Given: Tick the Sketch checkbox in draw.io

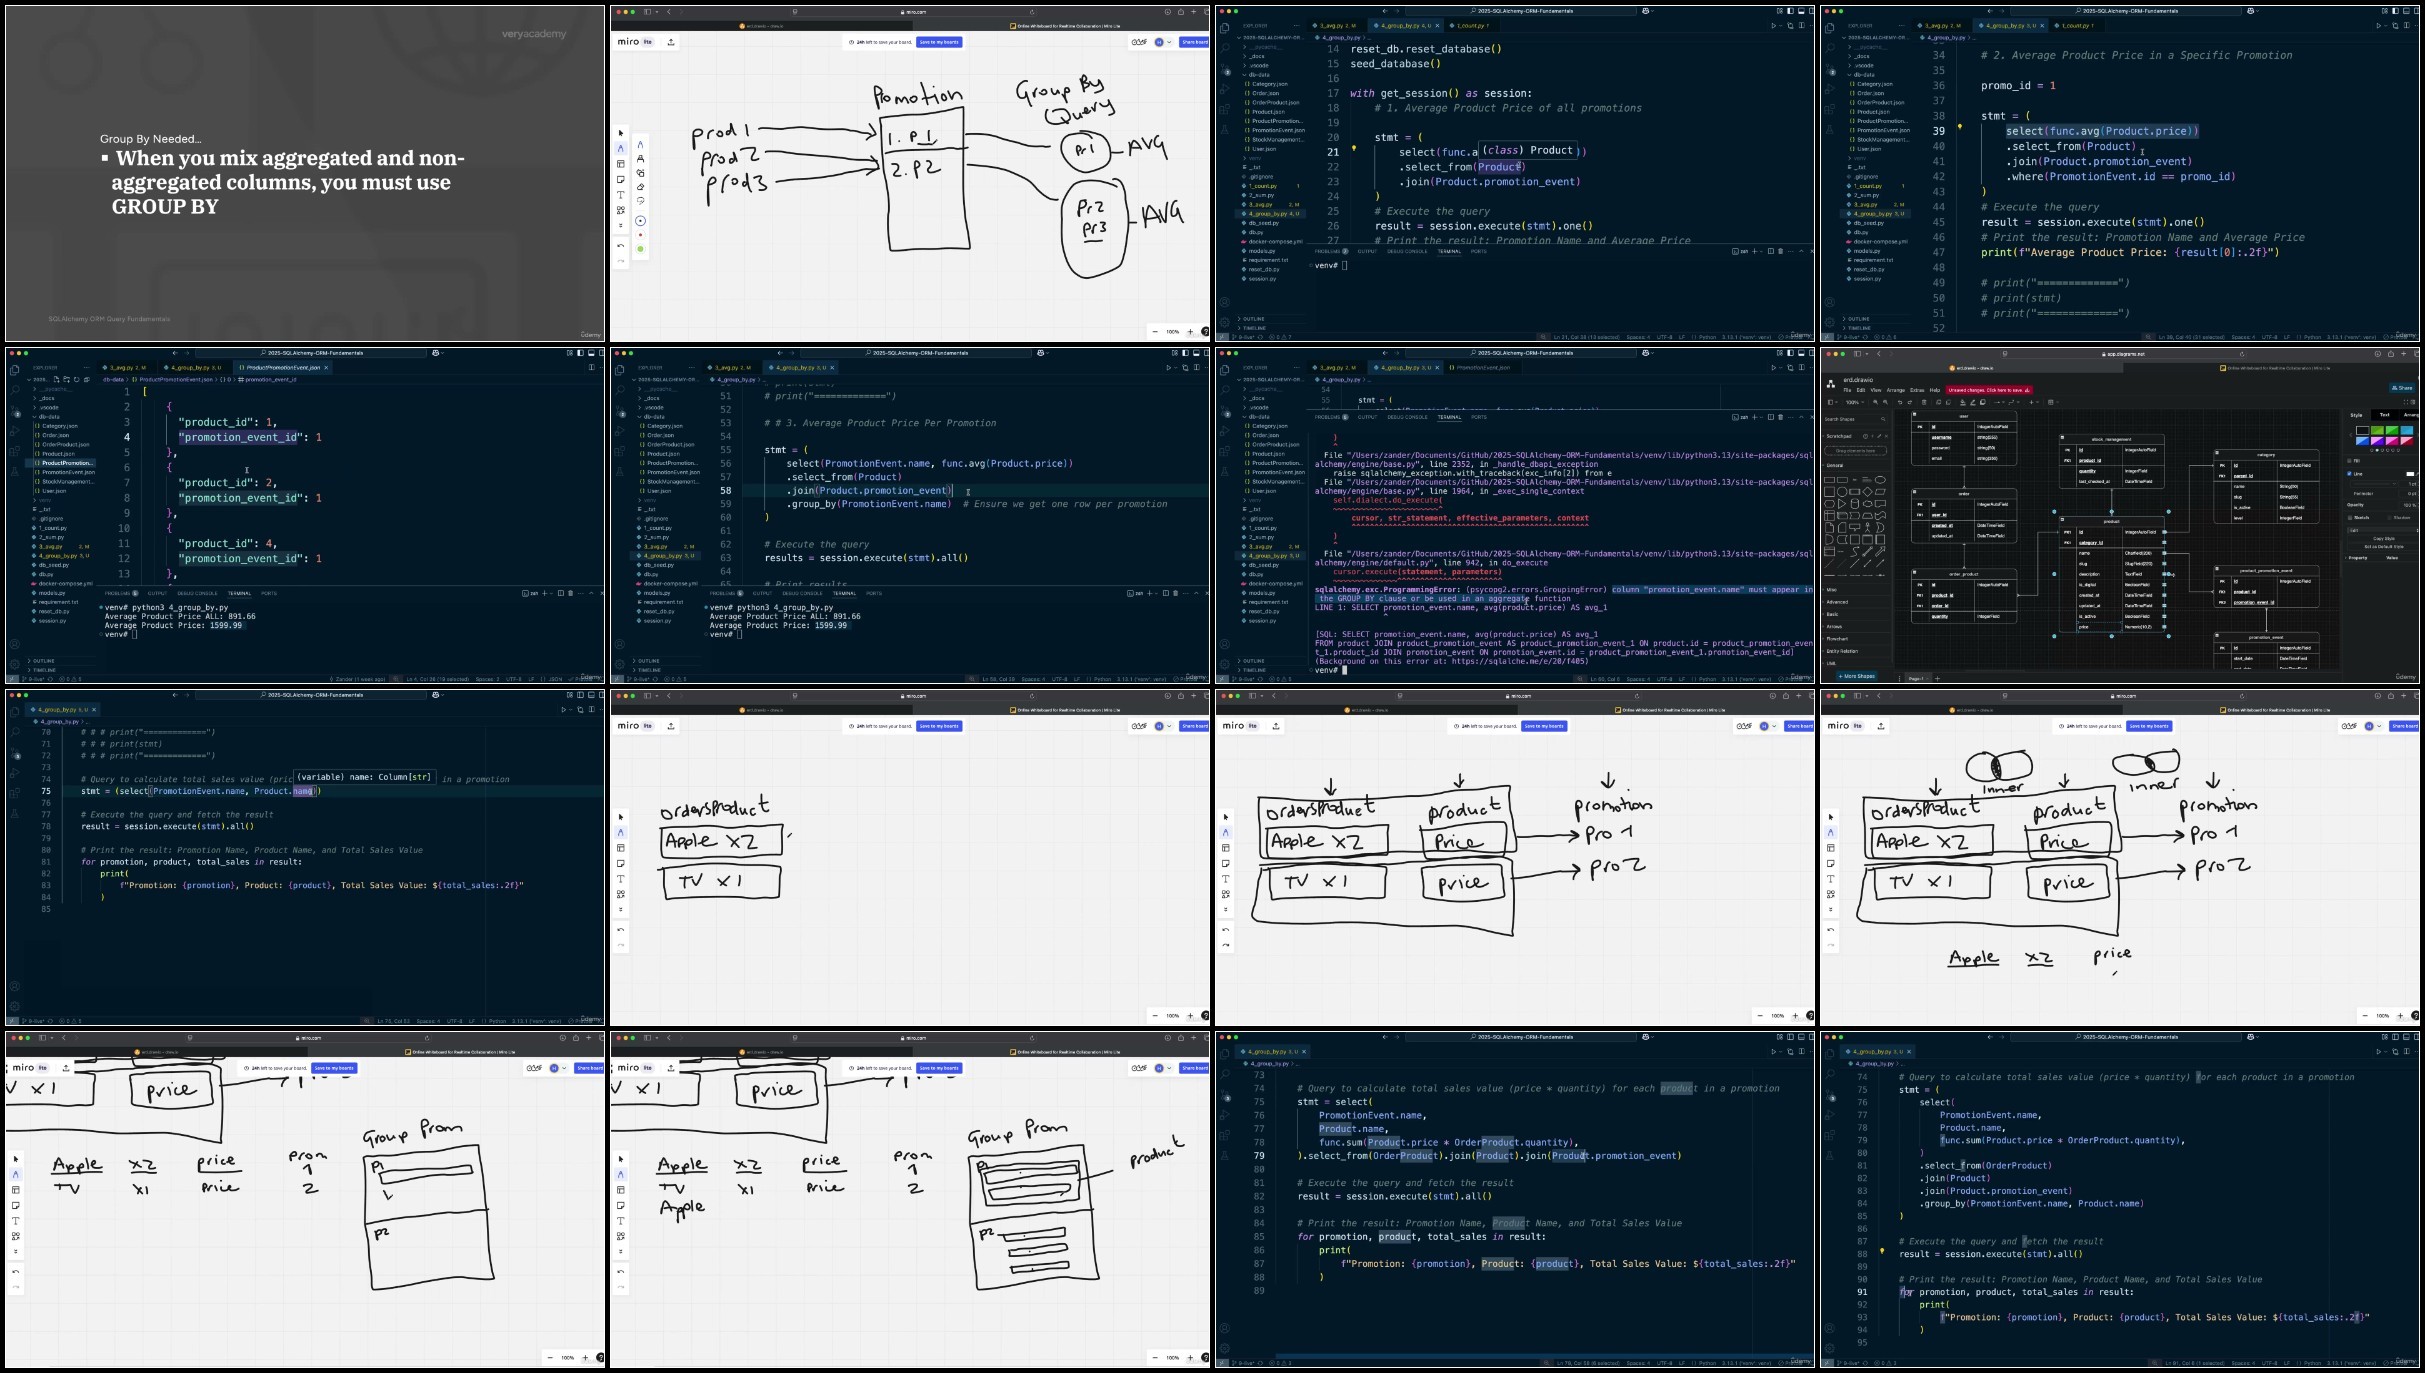Looking at the screenshot, I should coord(2350,518).
